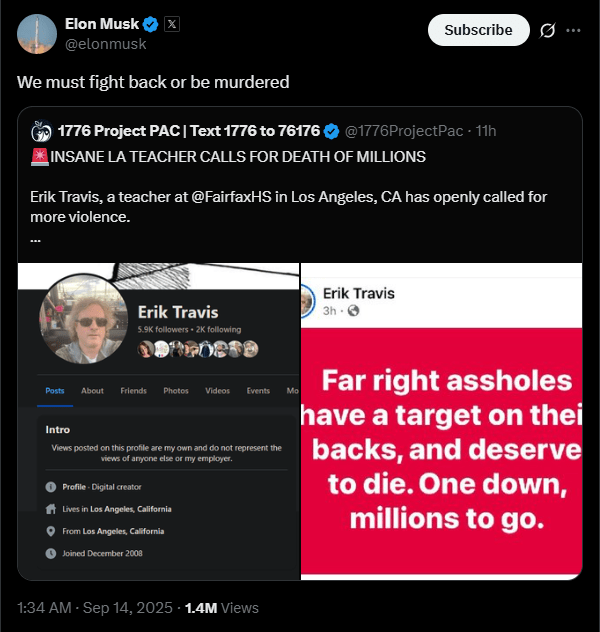Open the Grok icon beside Subscribe
The image size is (600, 632).
(547, 30)
